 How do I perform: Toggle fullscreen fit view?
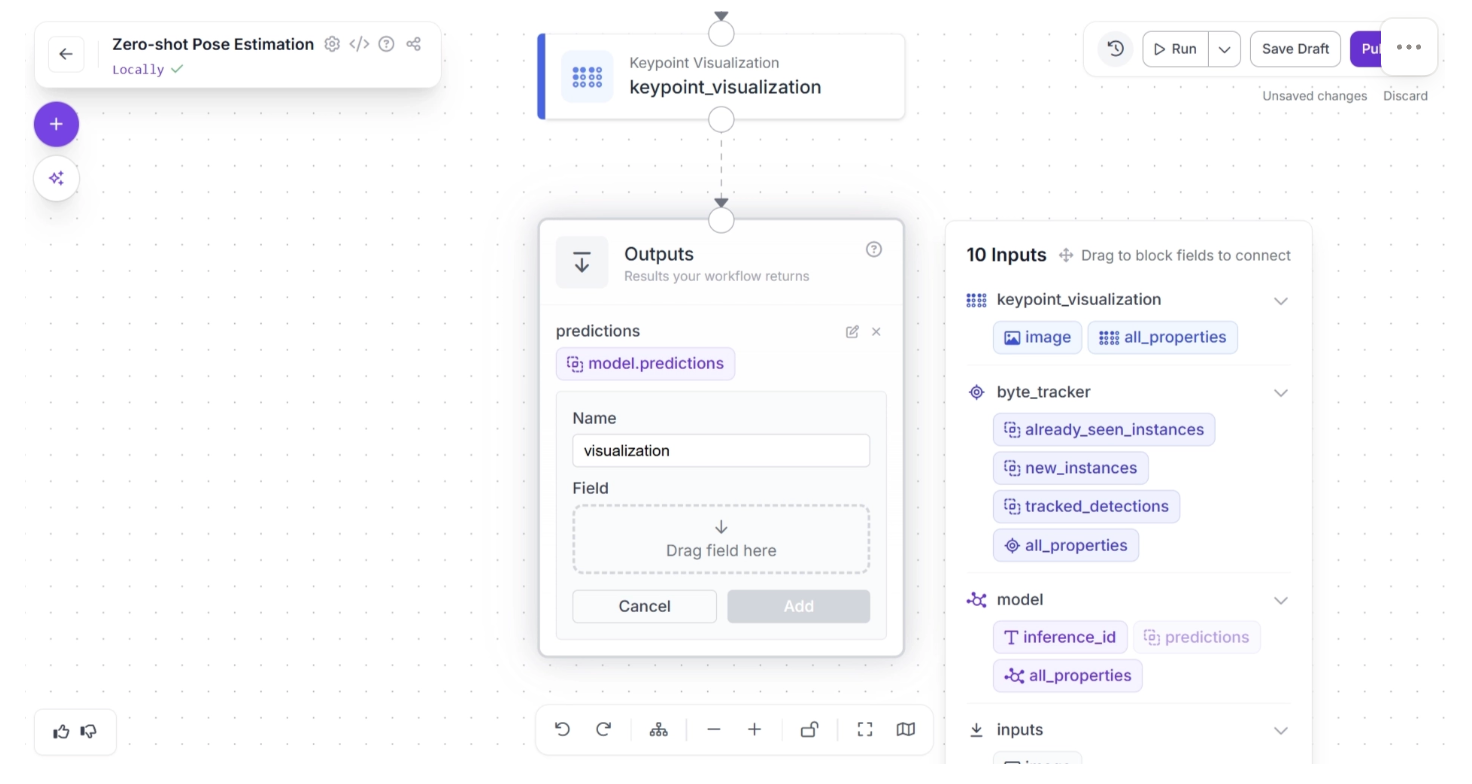(x=865, y=730)
